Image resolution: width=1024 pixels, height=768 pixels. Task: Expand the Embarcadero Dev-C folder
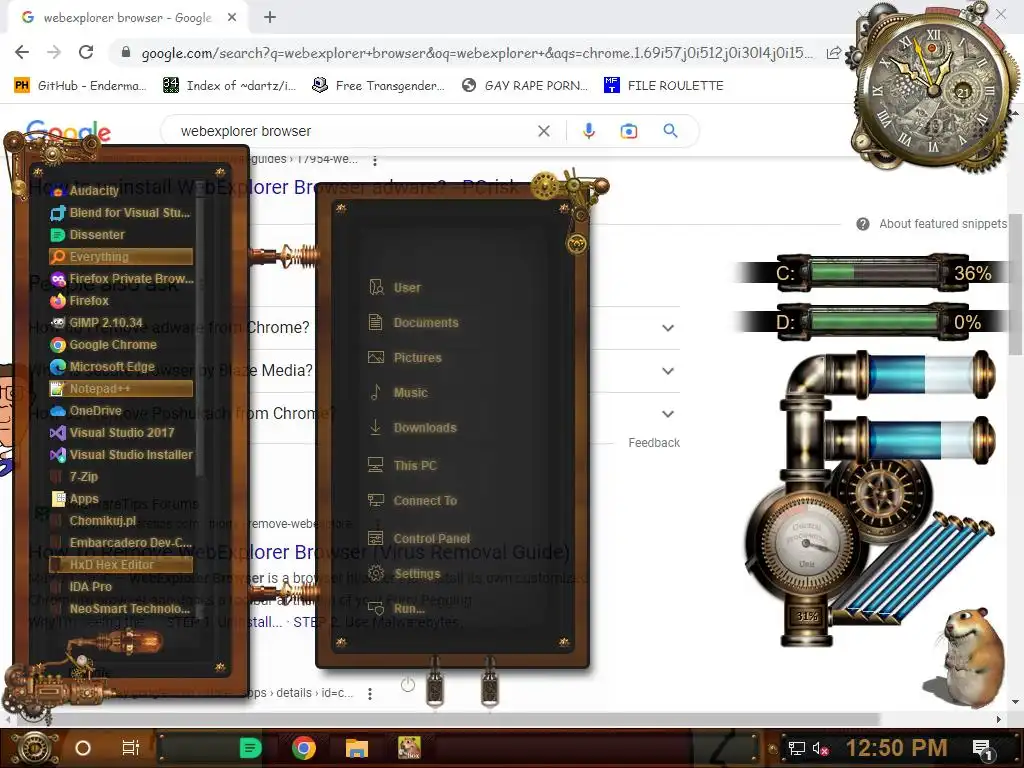click(x=121, y=543)
